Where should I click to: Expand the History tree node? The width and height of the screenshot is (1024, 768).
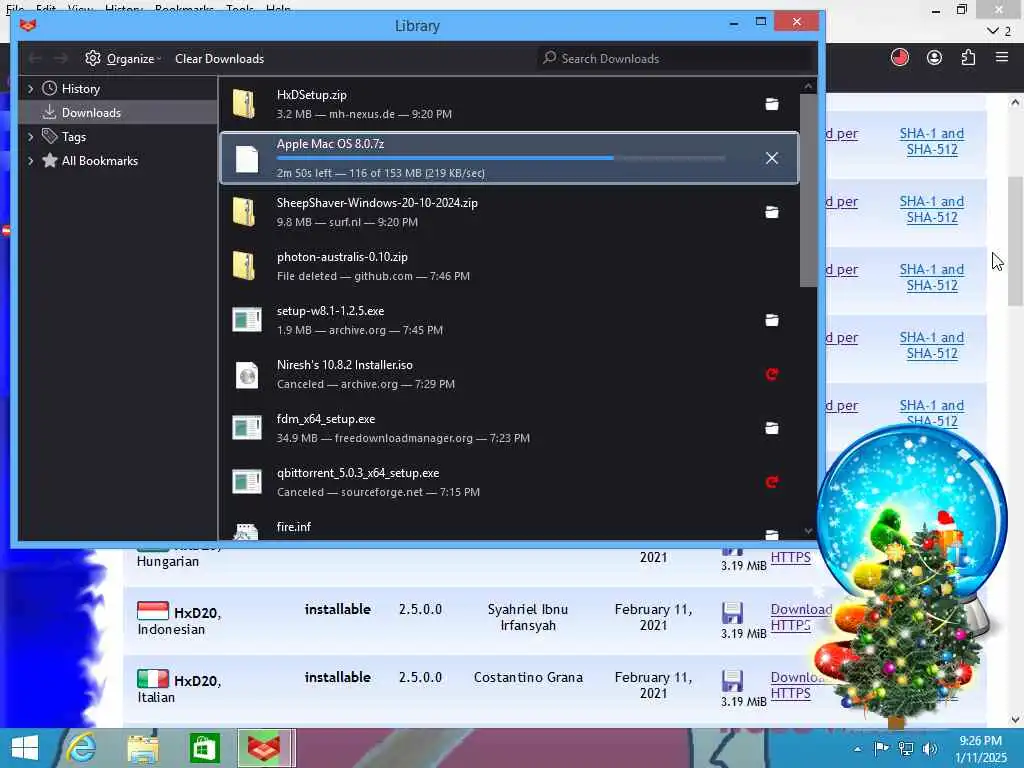point(30,88)
